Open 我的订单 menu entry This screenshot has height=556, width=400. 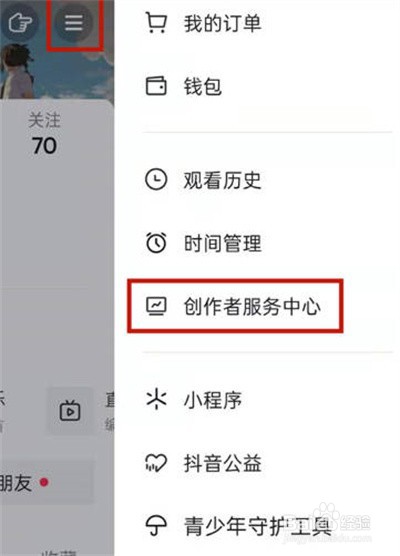tap(222, 23)
